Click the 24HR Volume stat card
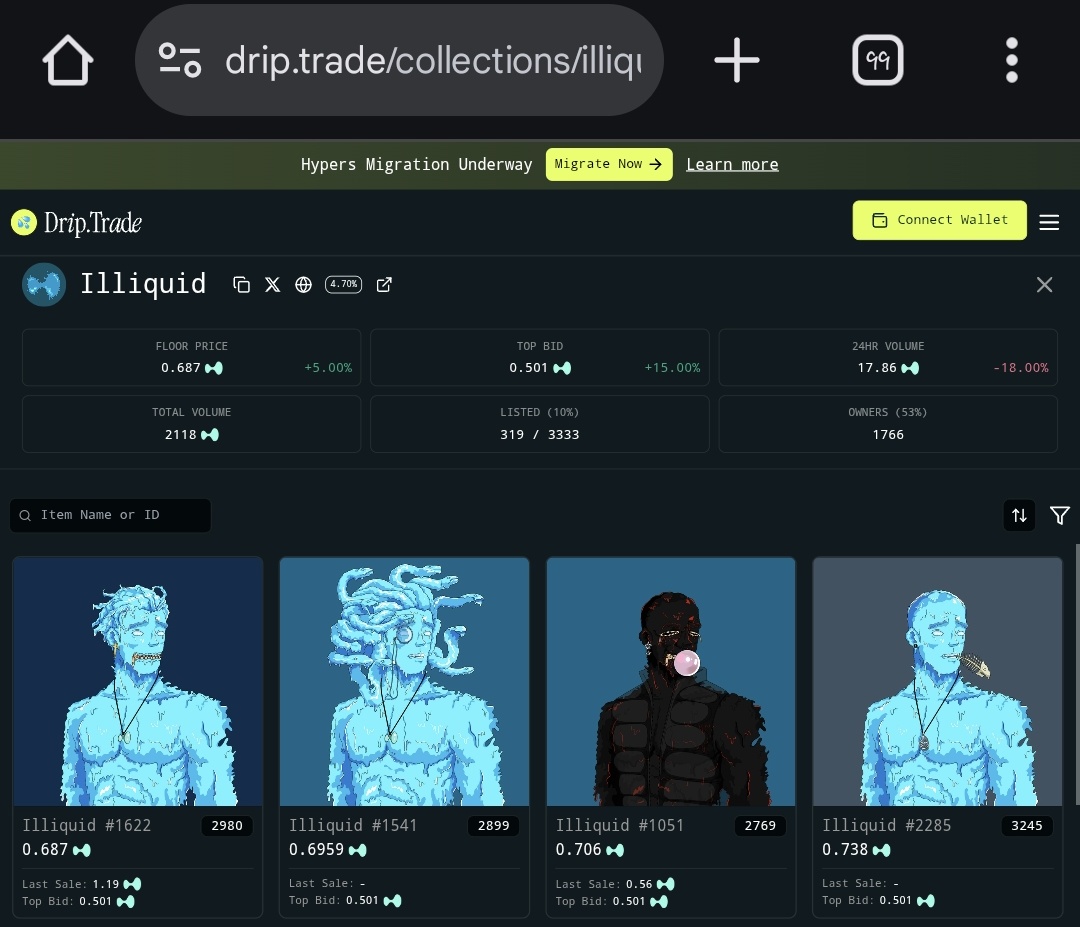Viewport: 1080px width, 927px height. coord(888,357)
